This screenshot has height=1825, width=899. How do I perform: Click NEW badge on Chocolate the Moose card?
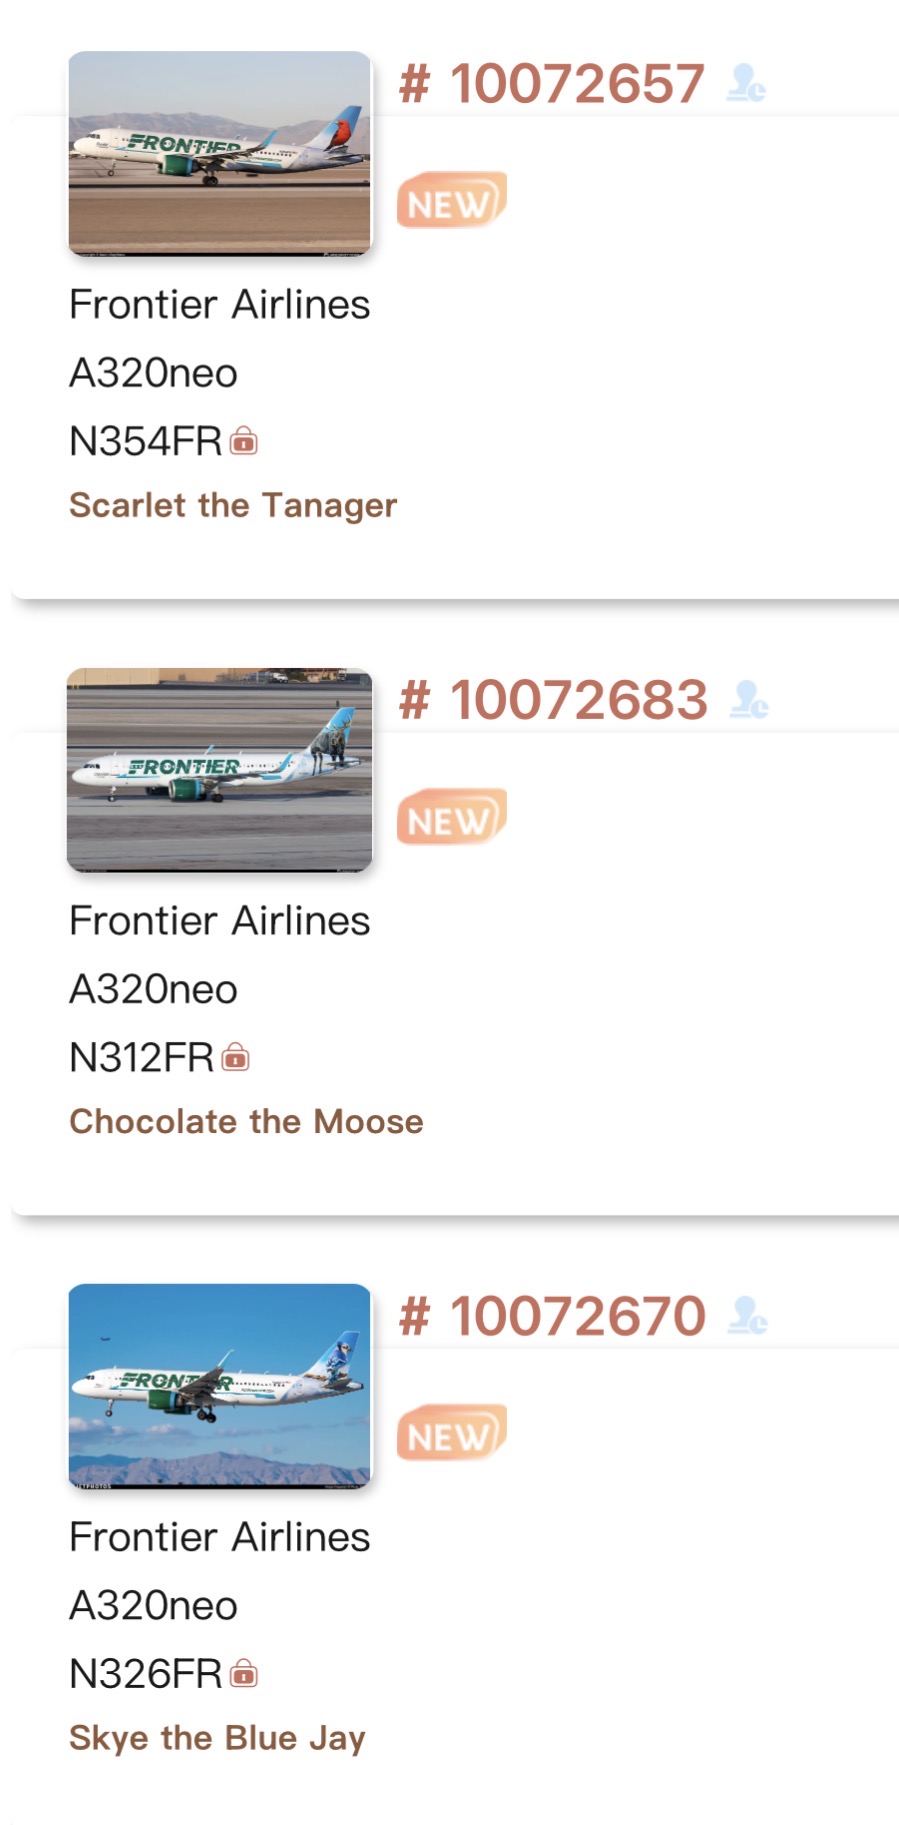coord(451,816)
